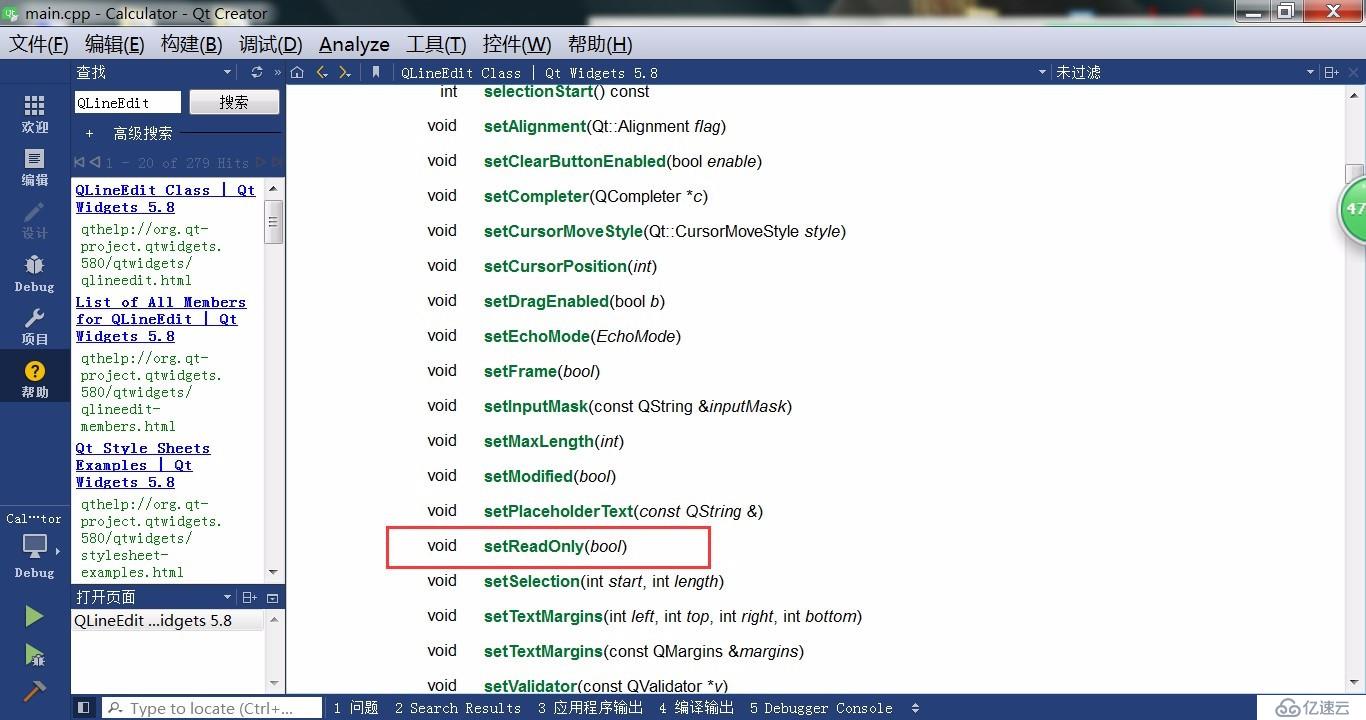Viewport: 1366px width, 720px height.
Task: Go to help Home page icon
Action: (297, 72)
